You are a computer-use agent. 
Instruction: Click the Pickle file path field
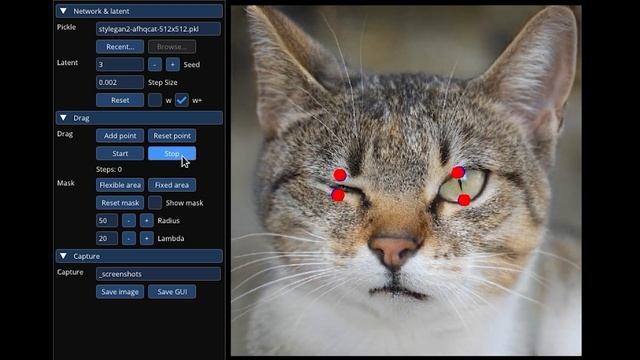158,29
